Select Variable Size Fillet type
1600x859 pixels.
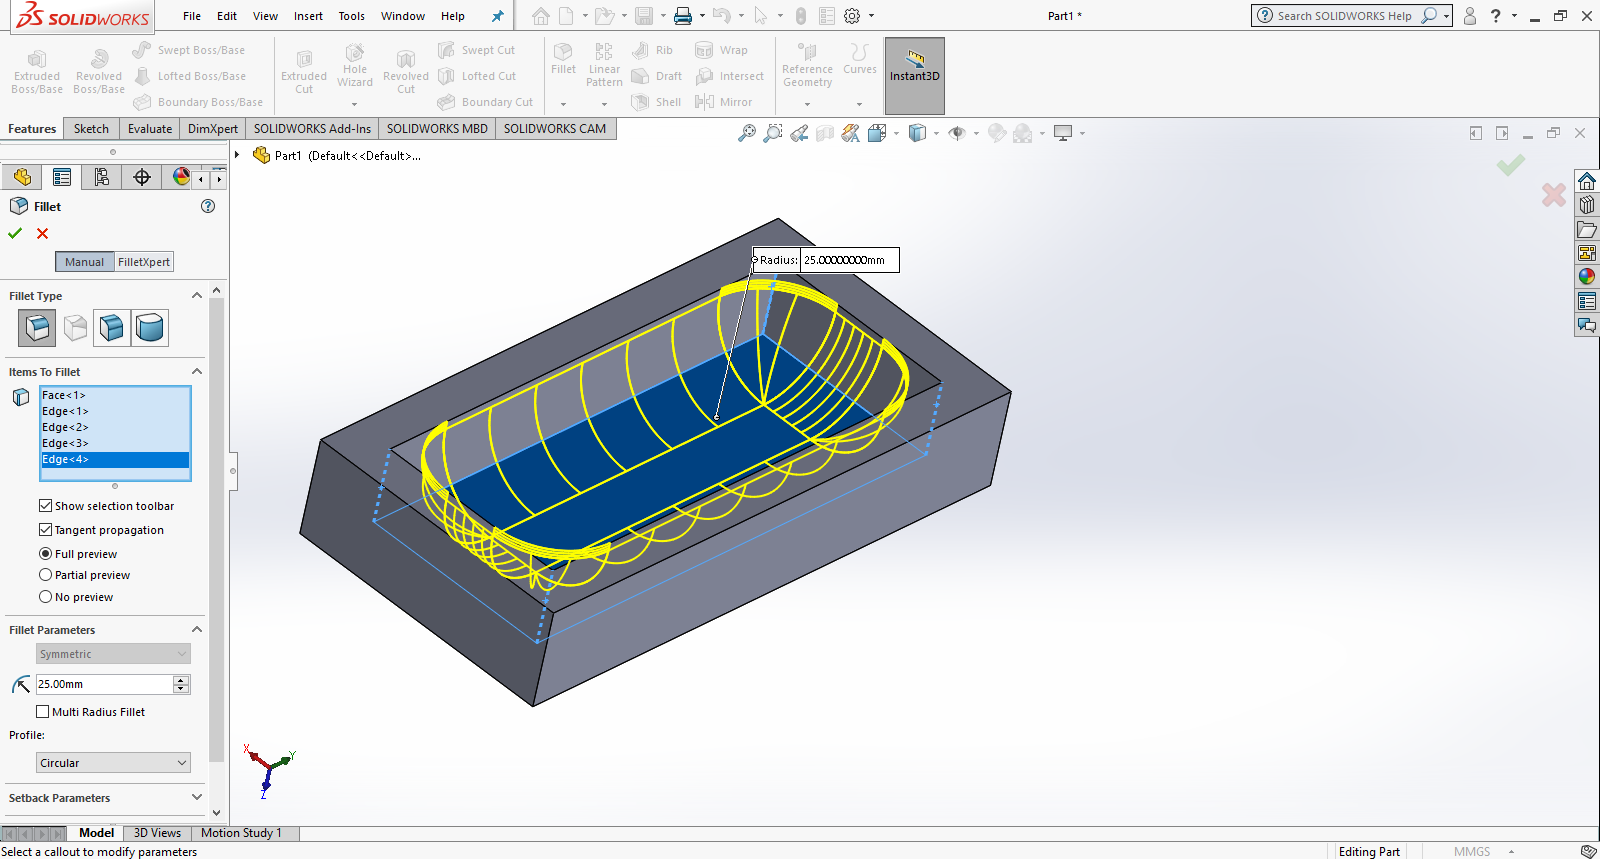(x=75, y=327)
